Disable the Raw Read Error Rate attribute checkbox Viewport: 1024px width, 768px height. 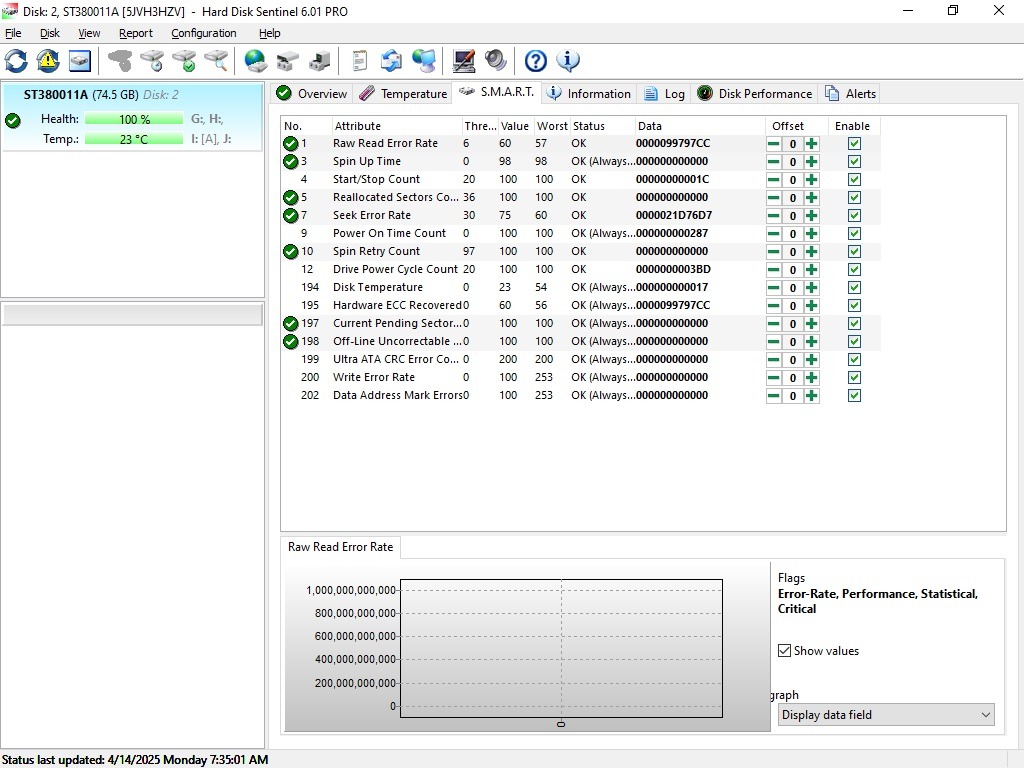(854, 144)
